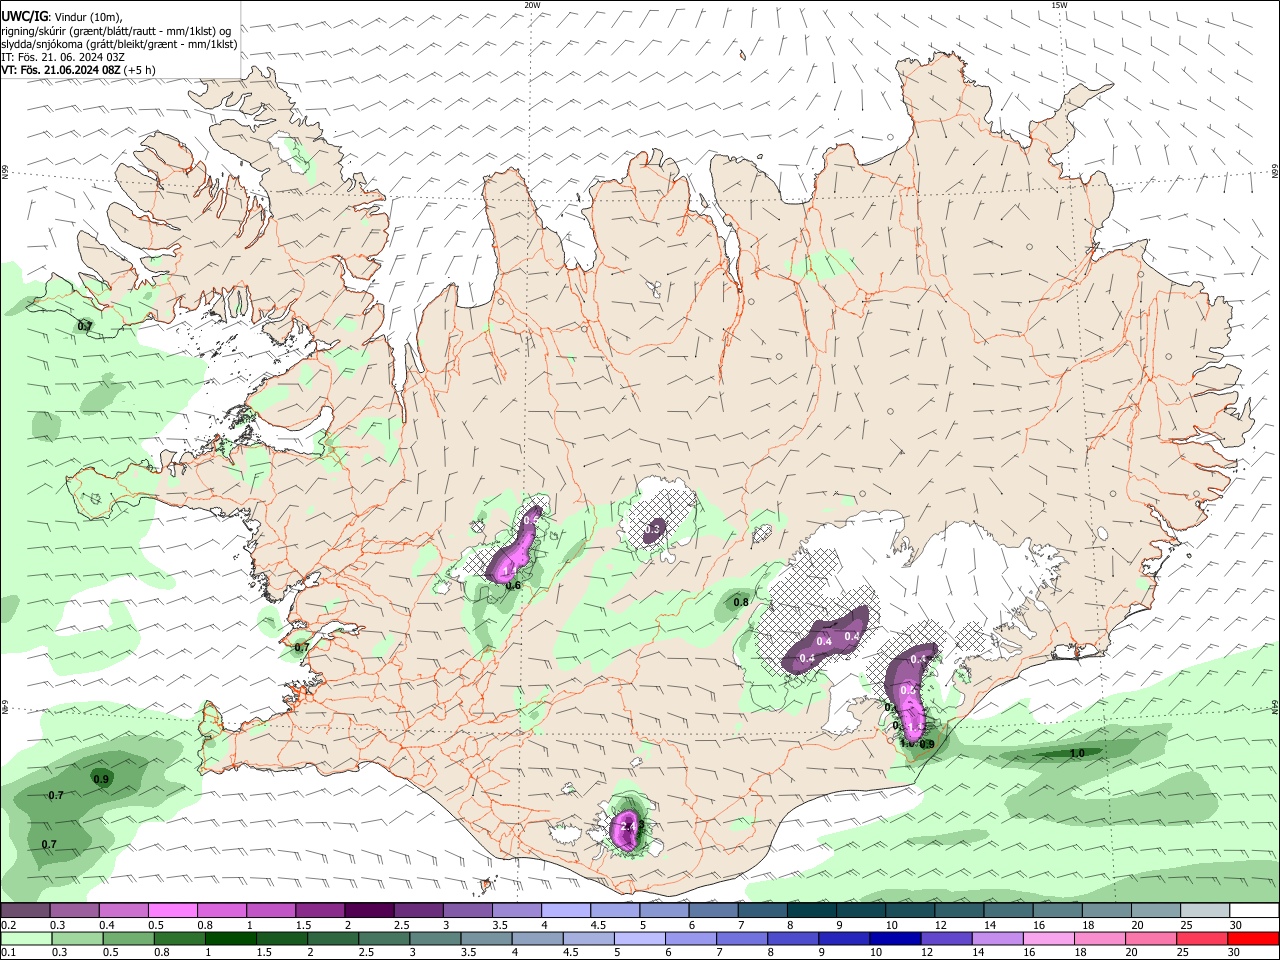Pick the dark teal swatch in the snow legend row
Viewport: 1280px width, 960px height.
(811, 910)
